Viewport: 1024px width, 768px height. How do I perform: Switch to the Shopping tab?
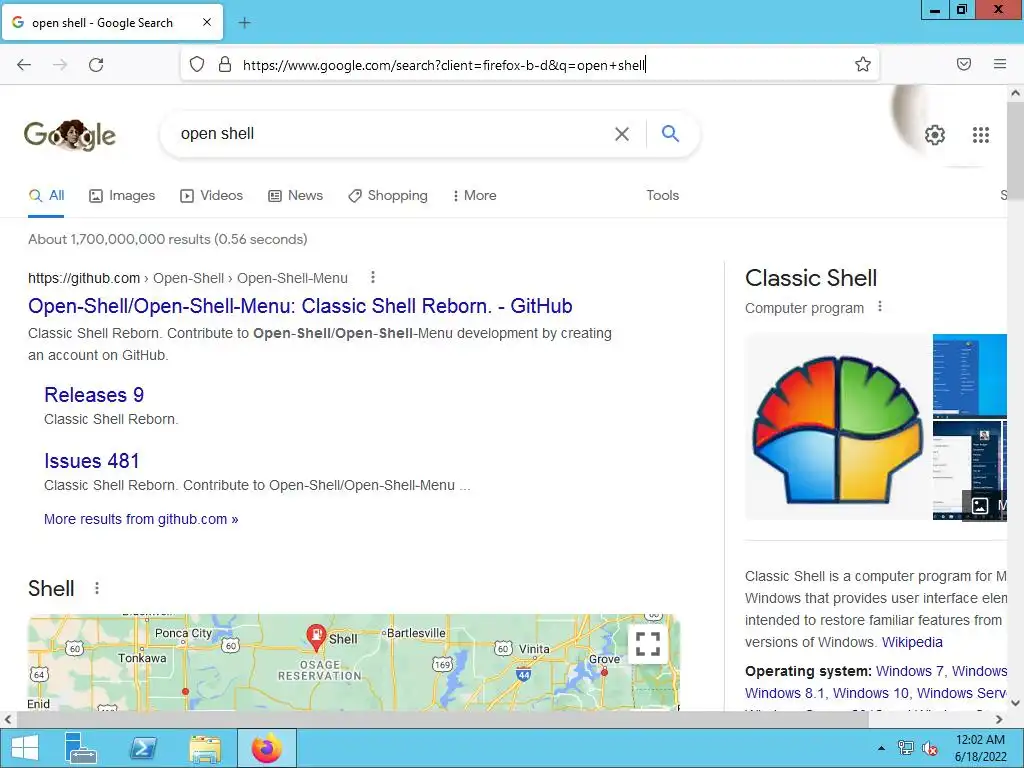(x=388, y=195)
